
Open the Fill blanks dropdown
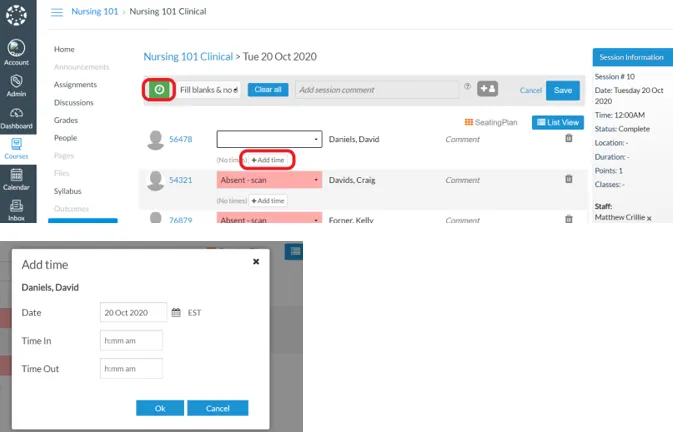209,90
